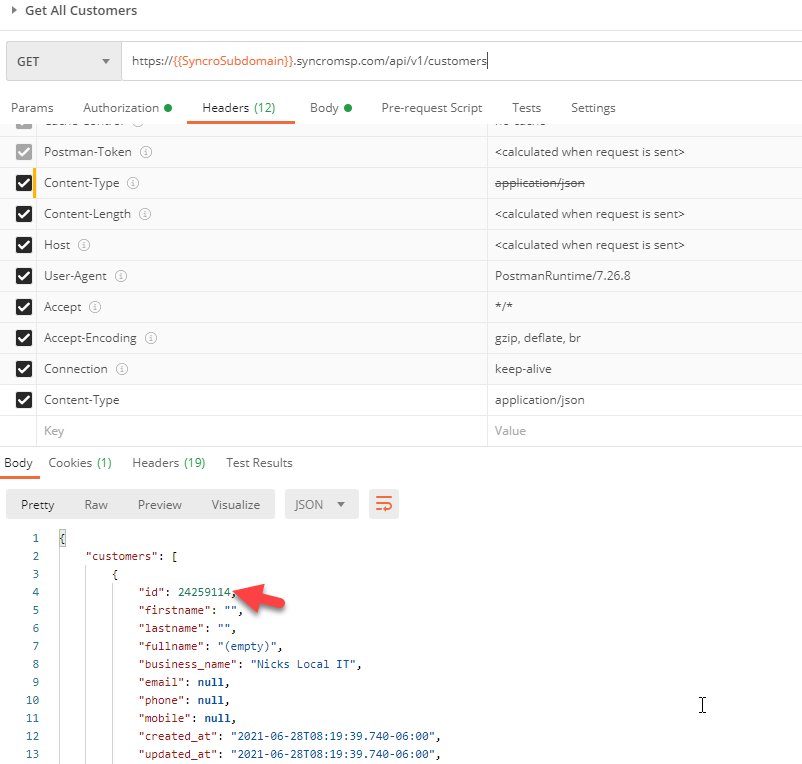The image size is (802, 764).
Task: Toggle the wrap lines icon in response
Action: [x=384, y=504]
